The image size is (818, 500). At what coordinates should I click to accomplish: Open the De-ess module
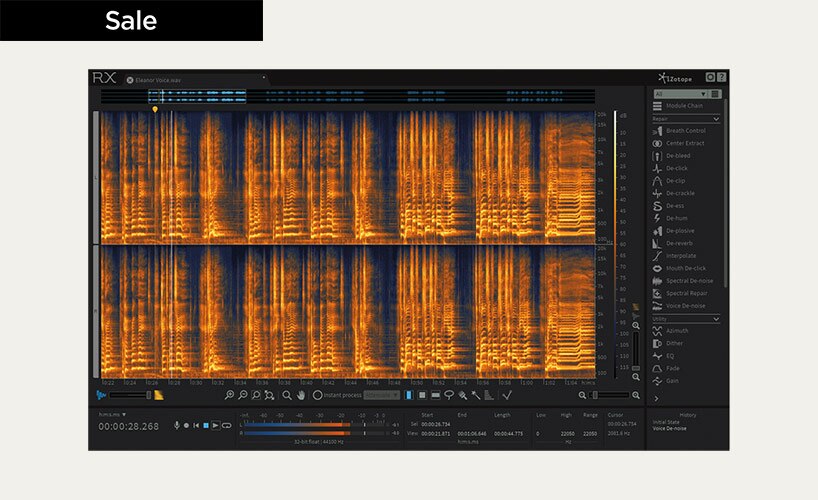click(668, 206)
